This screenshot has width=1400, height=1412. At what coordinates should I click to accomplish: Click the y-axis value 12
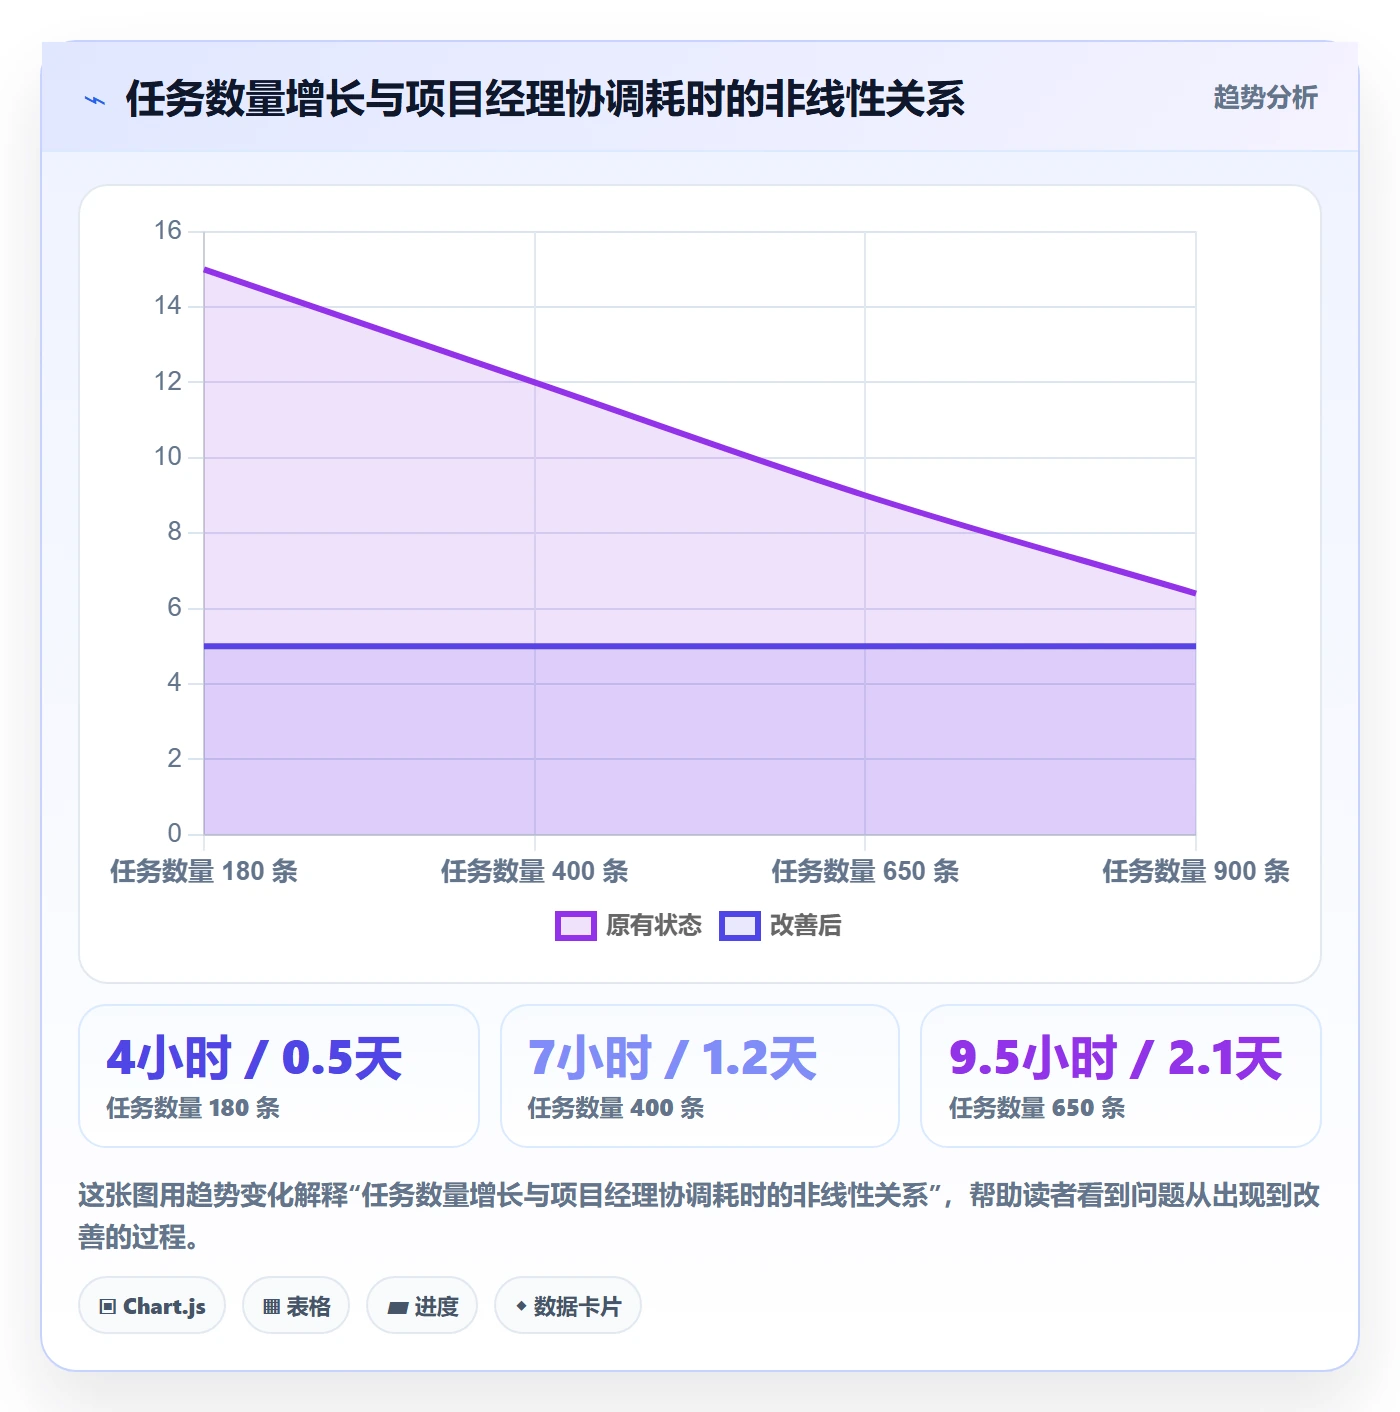pyautogui.click(x=168, y=381)
